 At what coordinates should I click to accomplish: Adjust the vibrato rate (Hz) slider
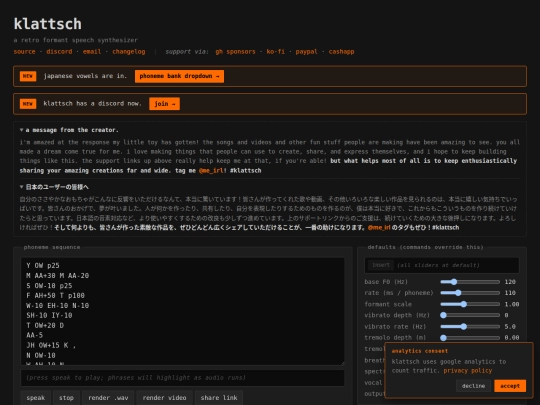pyautogui.click(x=470, y=326)
